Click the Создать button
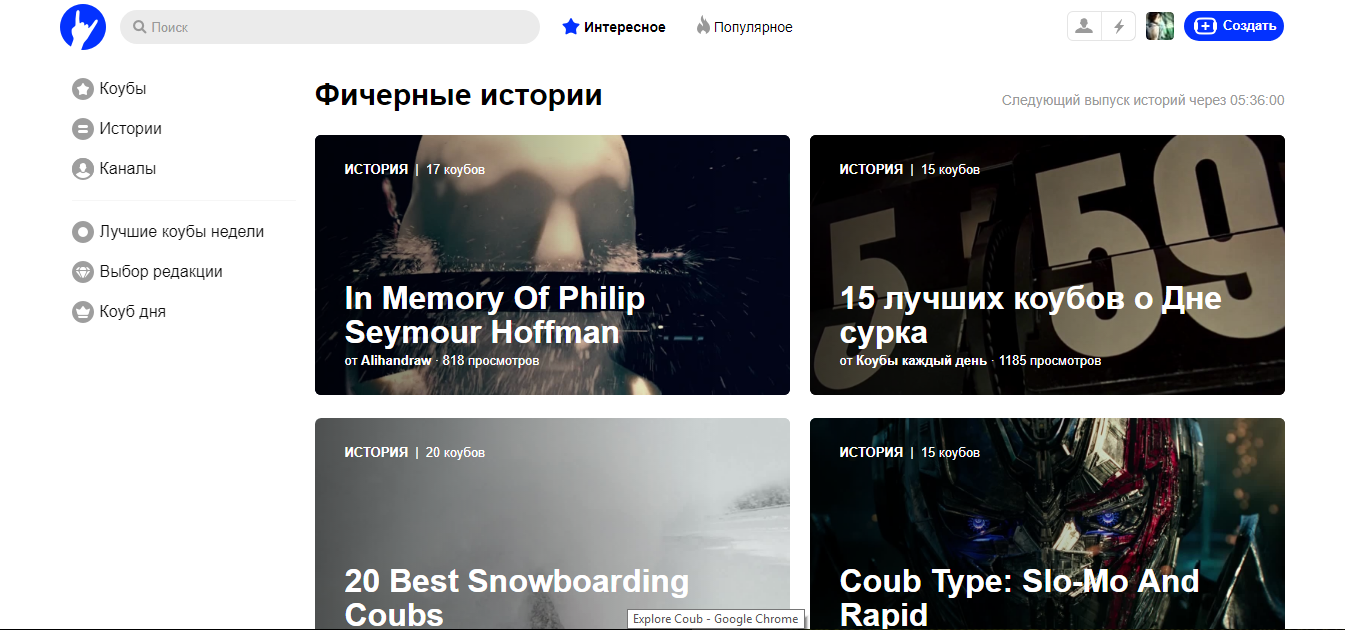 [x=1234, y=27]
